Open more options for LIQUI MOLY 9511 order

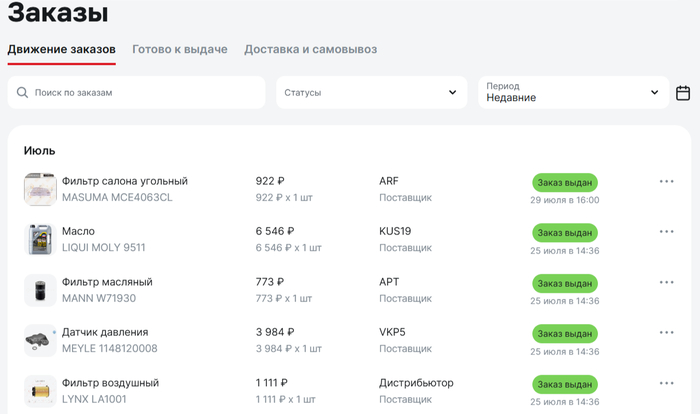click(x=667, y=232)
